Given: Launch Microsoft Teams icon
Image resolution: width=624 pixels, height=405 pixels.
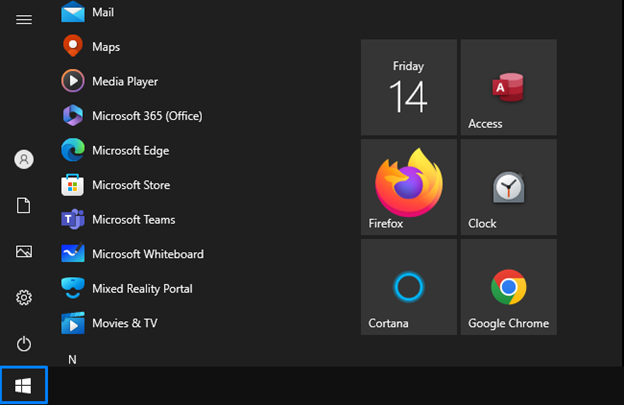Looking at the screenshot, I should pos(73,219).
